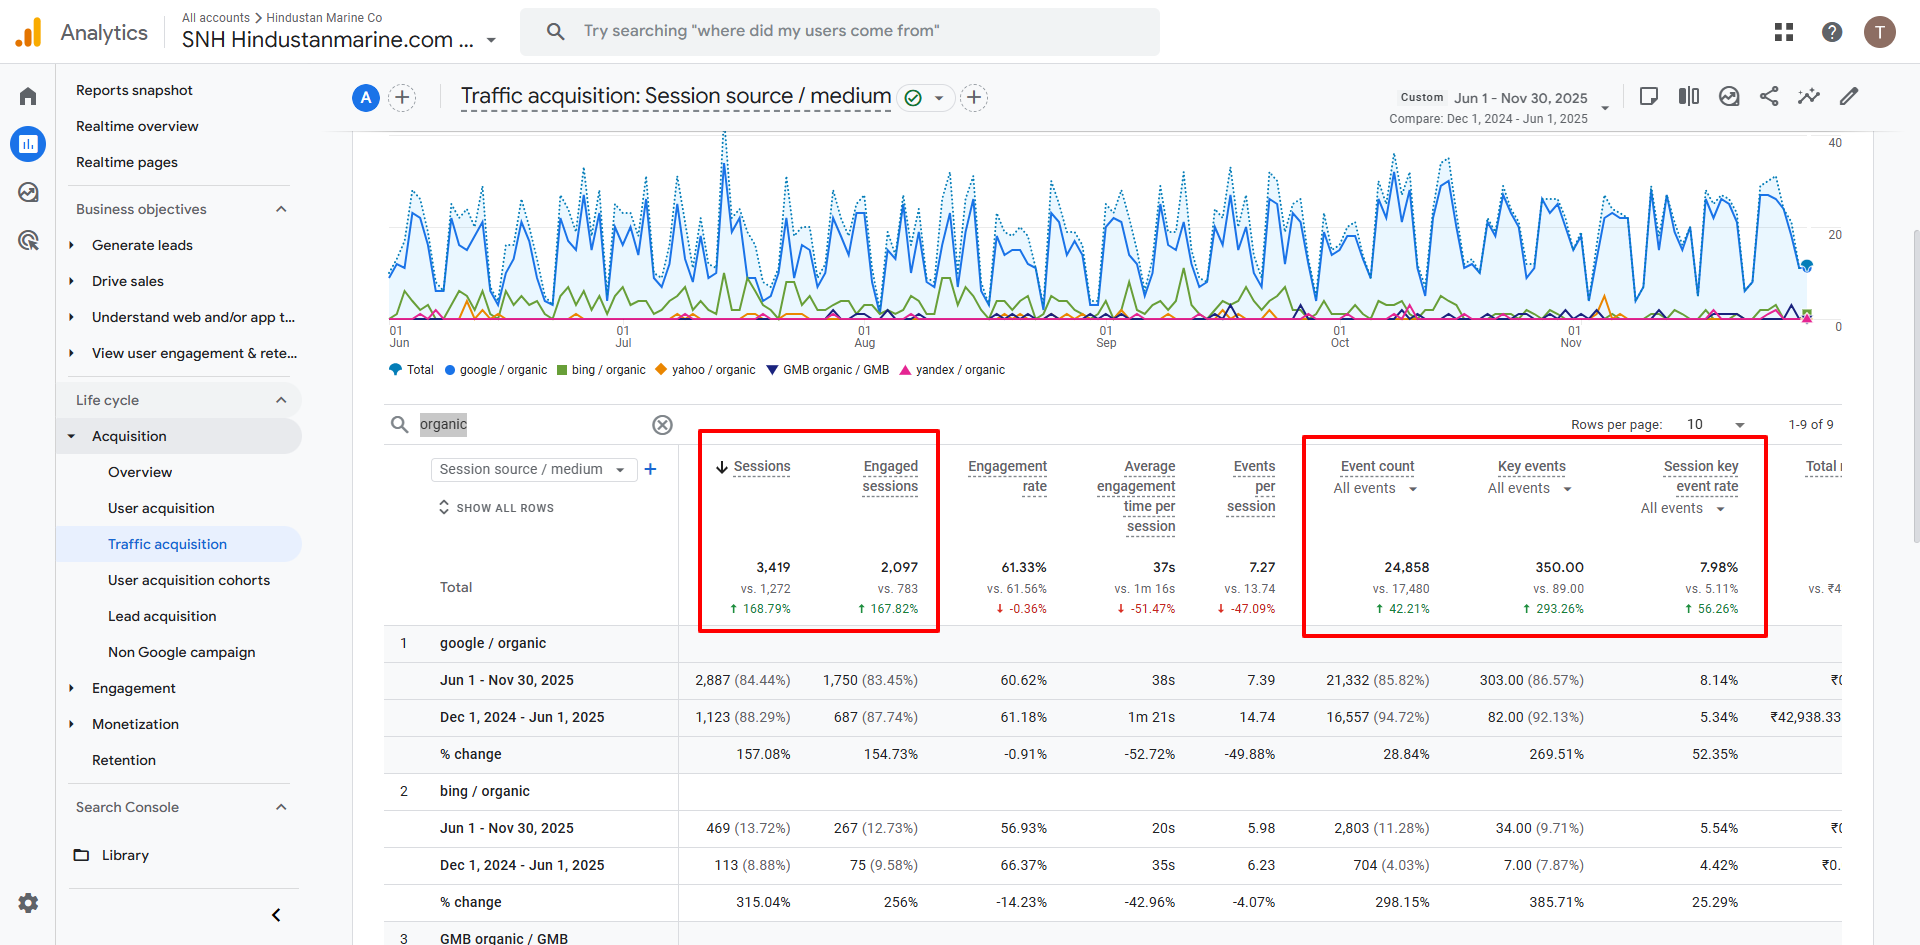1920x945 pixels.
Task: Open the report annotations note icon
Action: [1649, 96]
